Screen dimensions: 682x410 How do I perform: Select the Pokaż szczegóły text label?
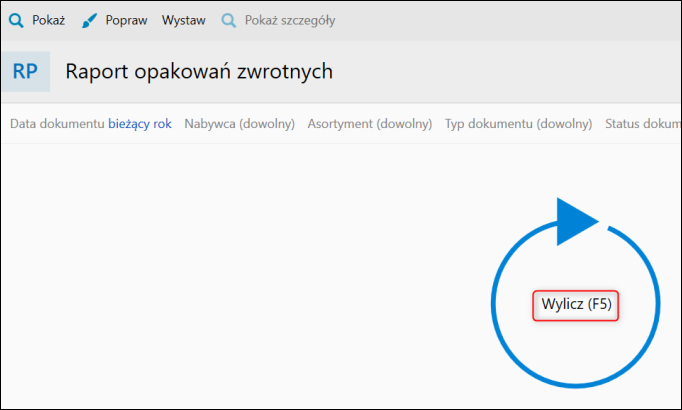(290, 20)
